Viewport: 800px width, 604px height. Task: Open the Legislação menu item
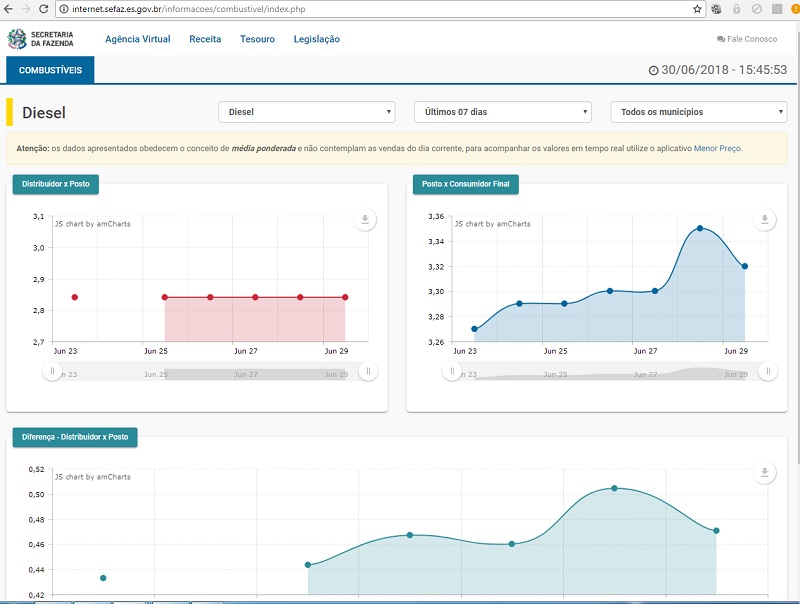coord(316,39)
